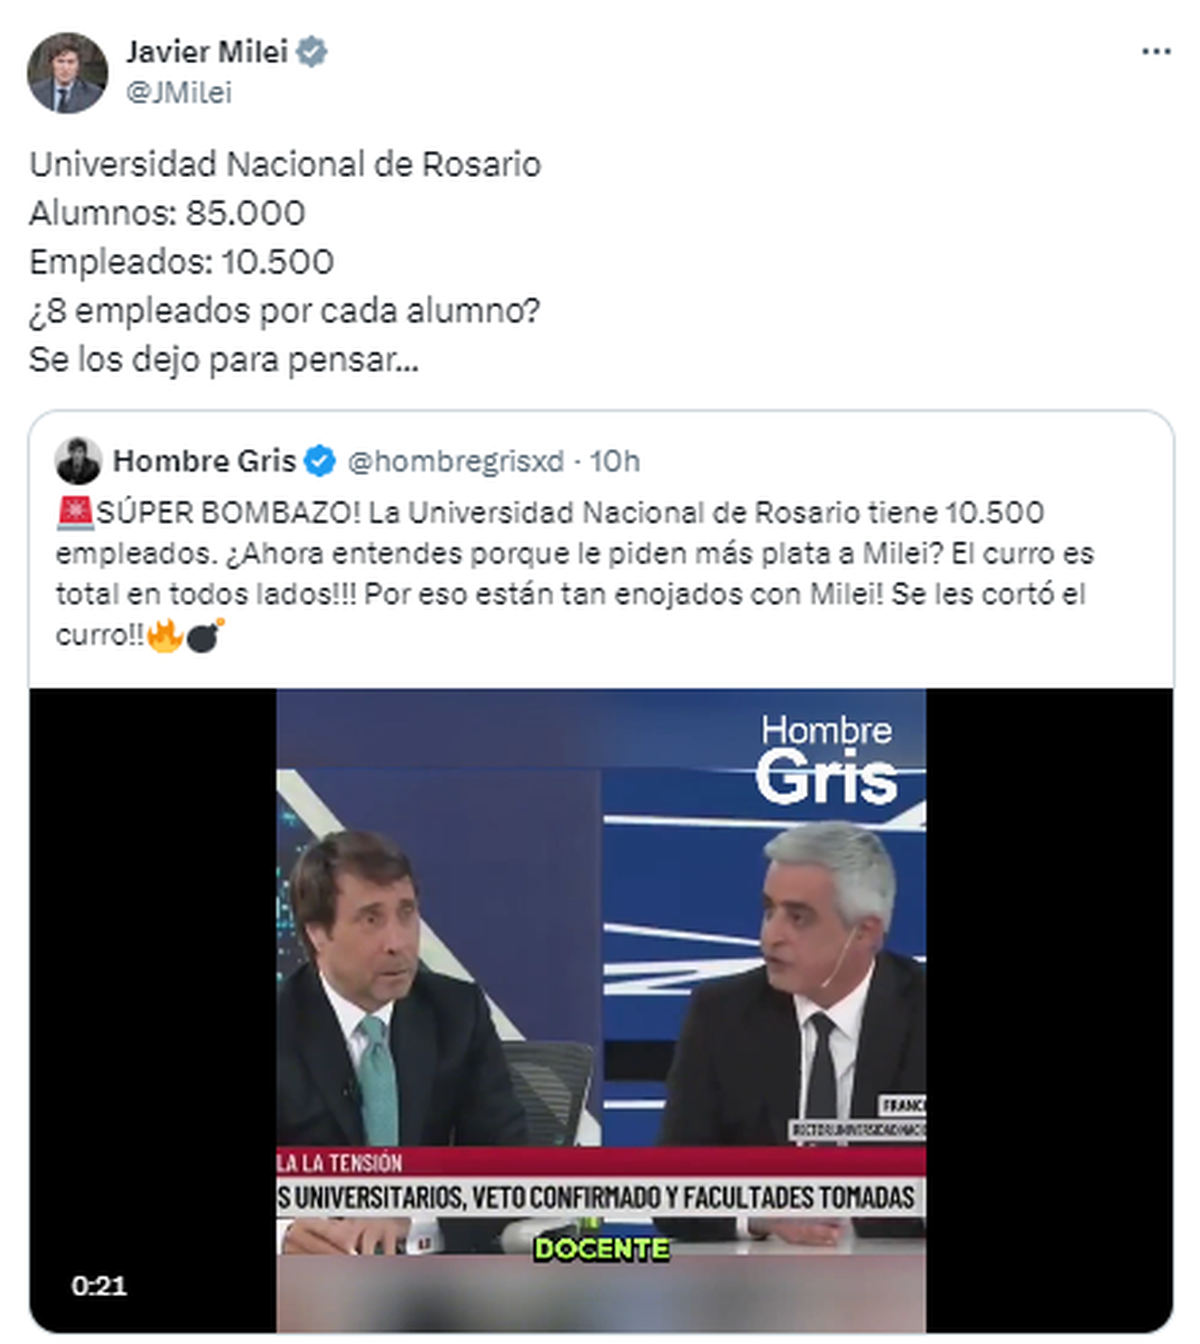
Task: Open the Hombre Gris display name
Action: tap(204, 461)
